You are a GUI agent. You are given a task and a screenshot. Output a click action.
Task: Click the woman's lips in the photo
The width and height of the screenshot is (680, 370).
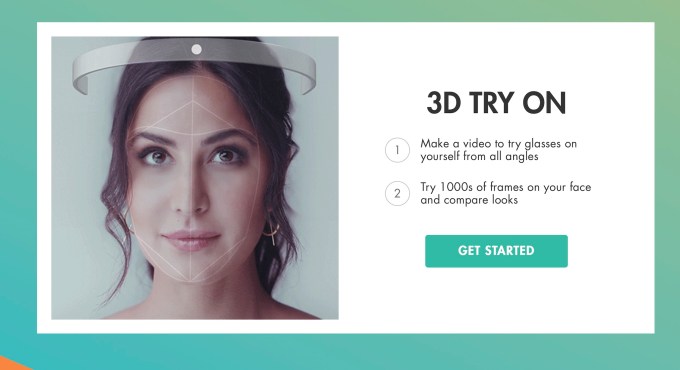[x=191, y=240]
